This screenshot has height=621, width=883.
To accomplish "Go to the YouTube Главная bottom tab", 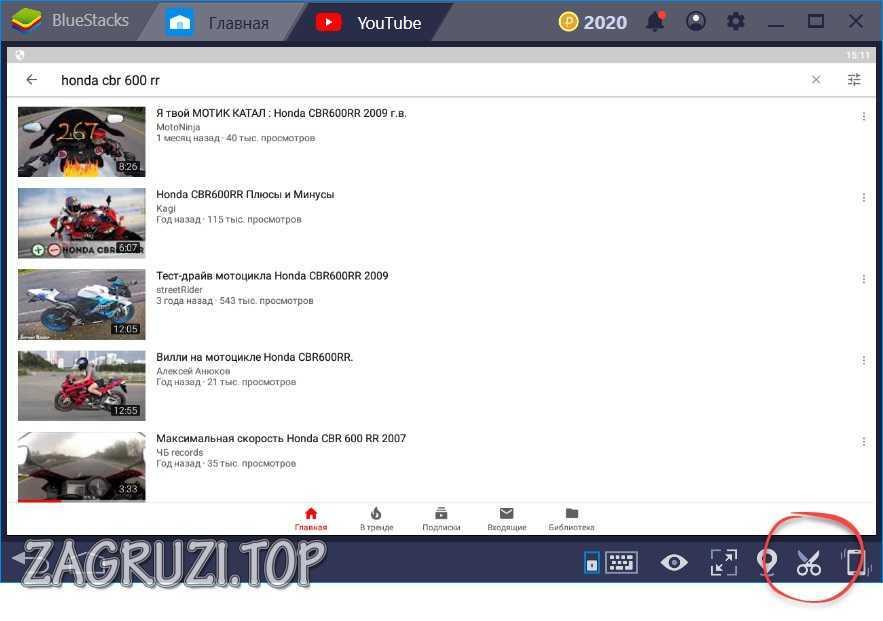I will click(311, 519).
